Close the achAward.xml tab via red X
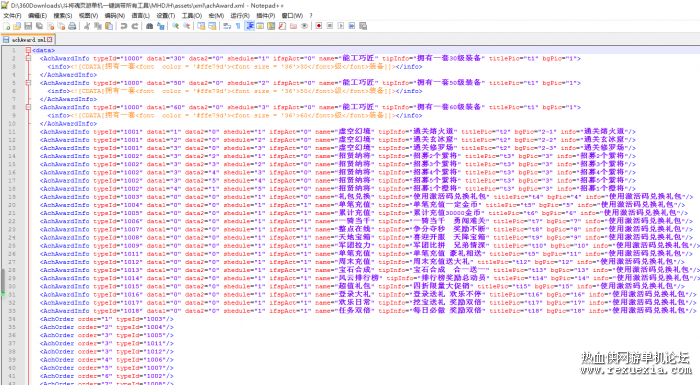 click(x=50, y=40)
